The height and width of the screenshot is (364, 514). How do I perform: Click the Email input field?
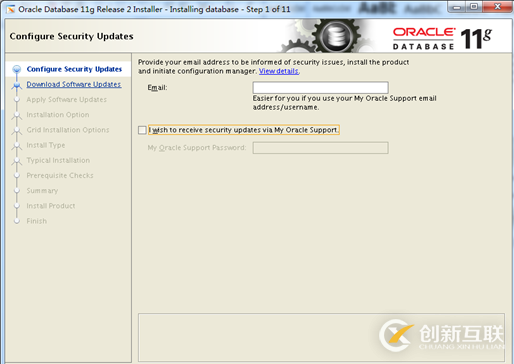pyautogui.click(x=320, y=88)
